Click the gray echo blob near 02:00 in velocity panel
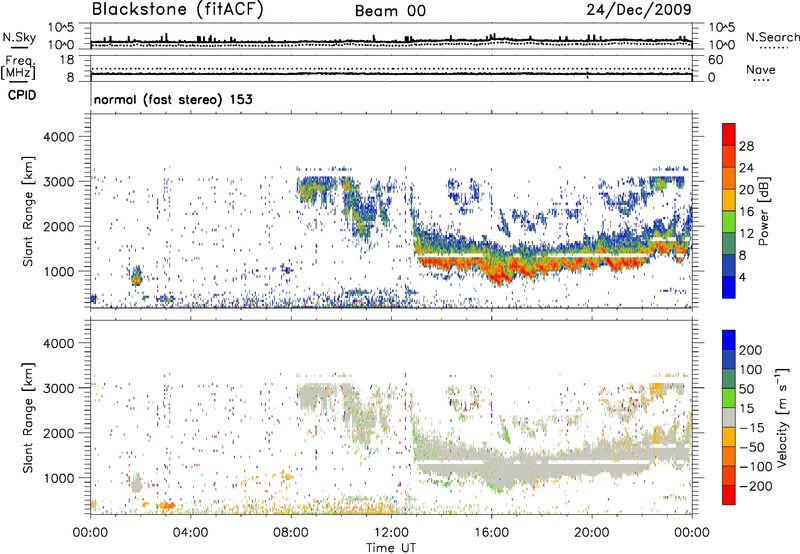The width and height of the screenshot is (800, 554). (136, 482)
